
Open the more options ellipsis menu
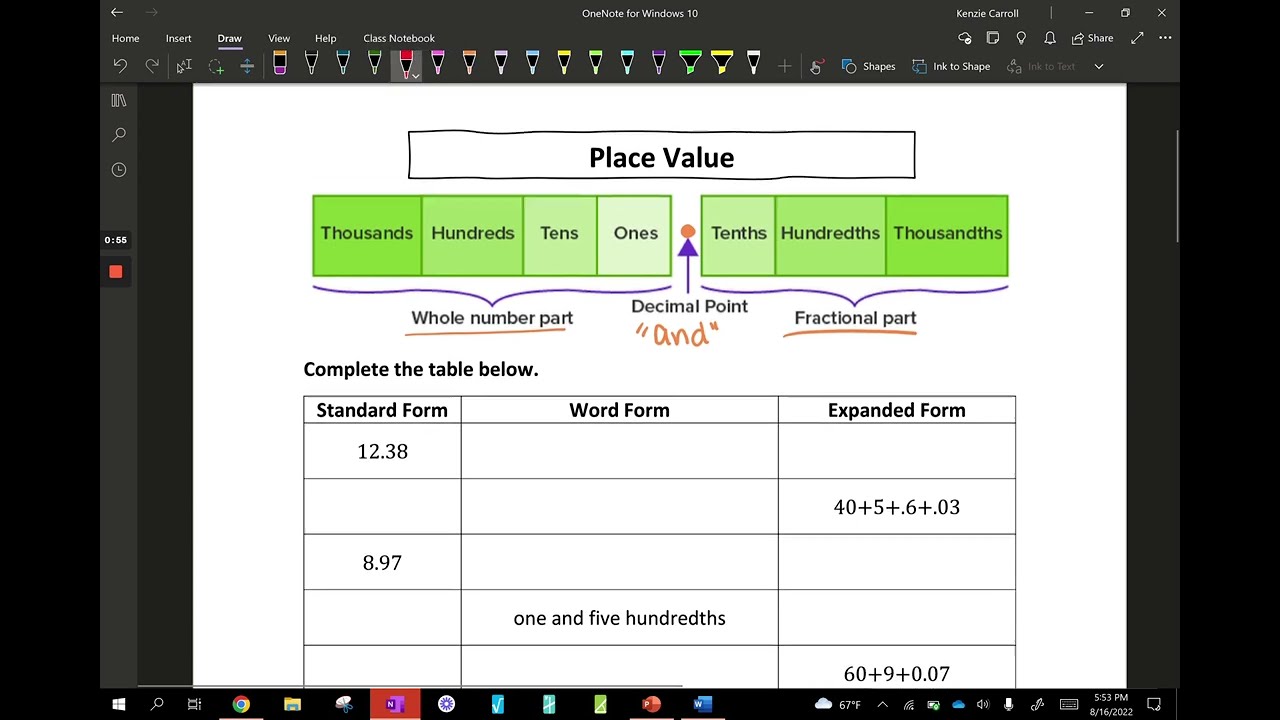click(x=1165, y=38)
